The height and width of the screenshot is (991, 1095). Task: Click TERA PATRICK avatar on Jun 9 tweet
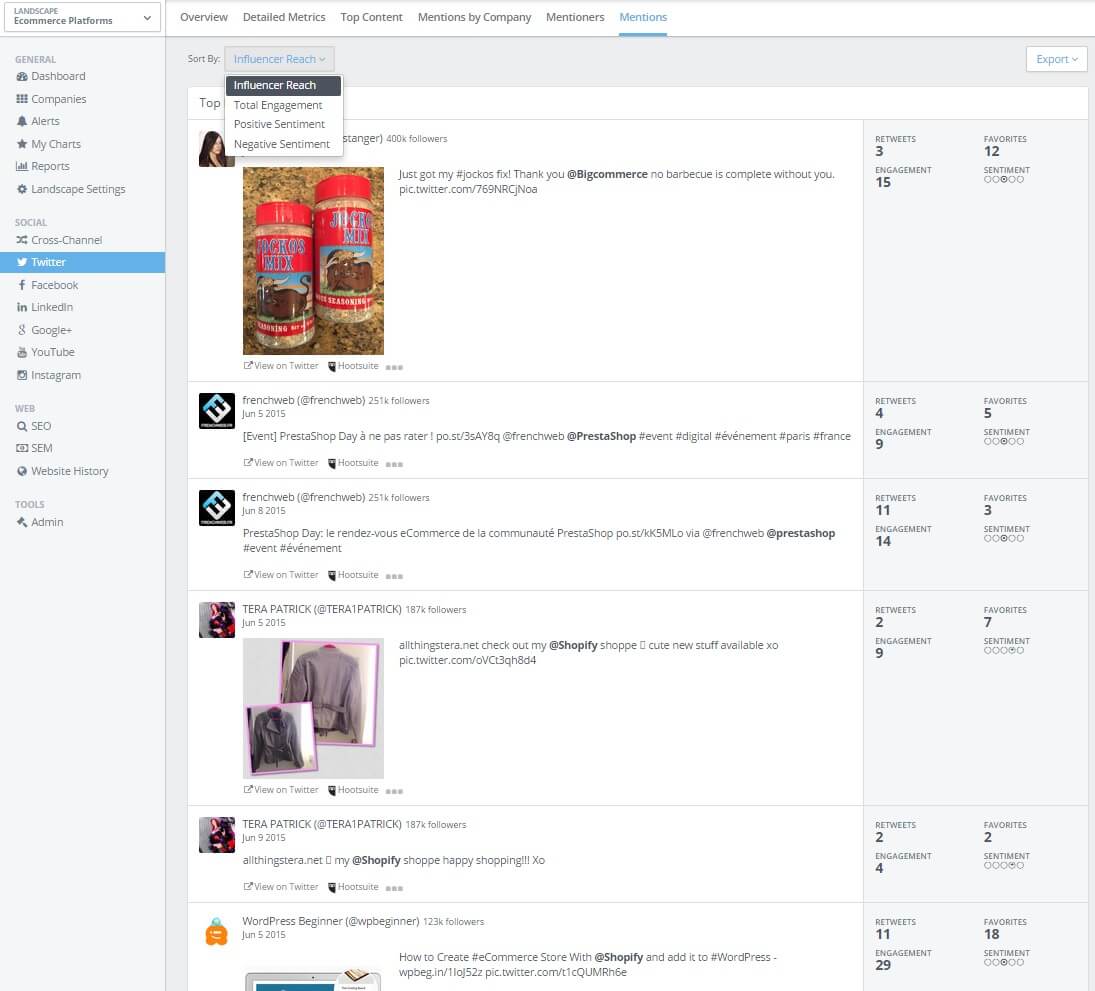[x=217, y=835]
